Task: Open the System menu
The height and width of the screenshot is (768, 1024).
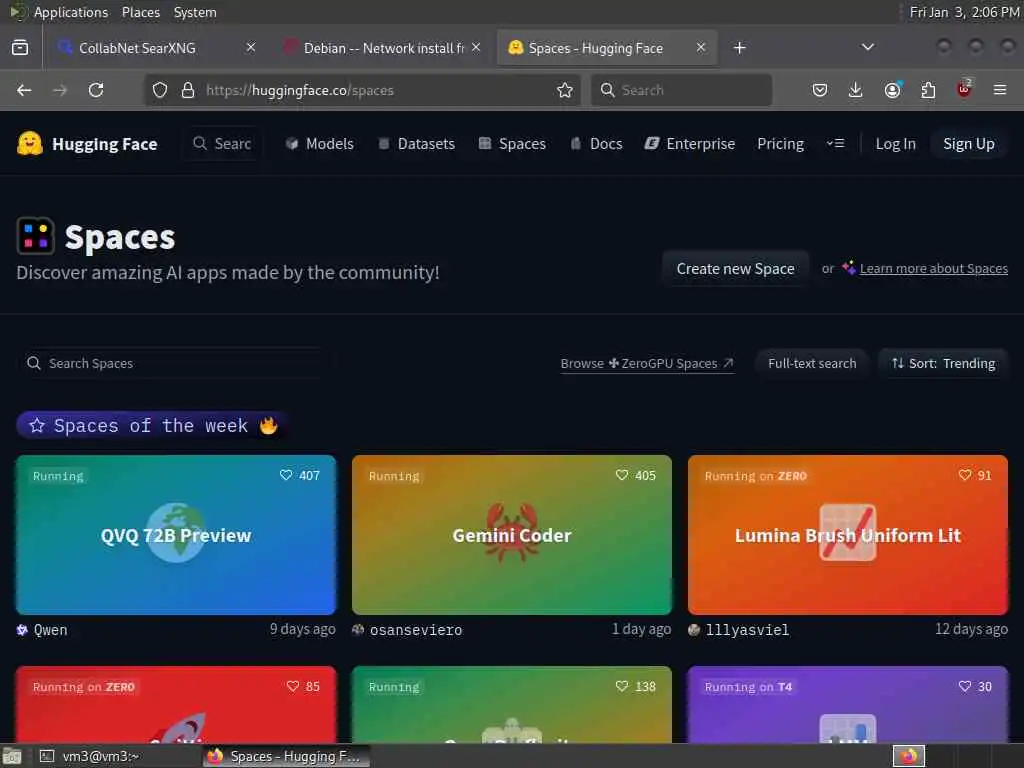Action: [195, 12]
